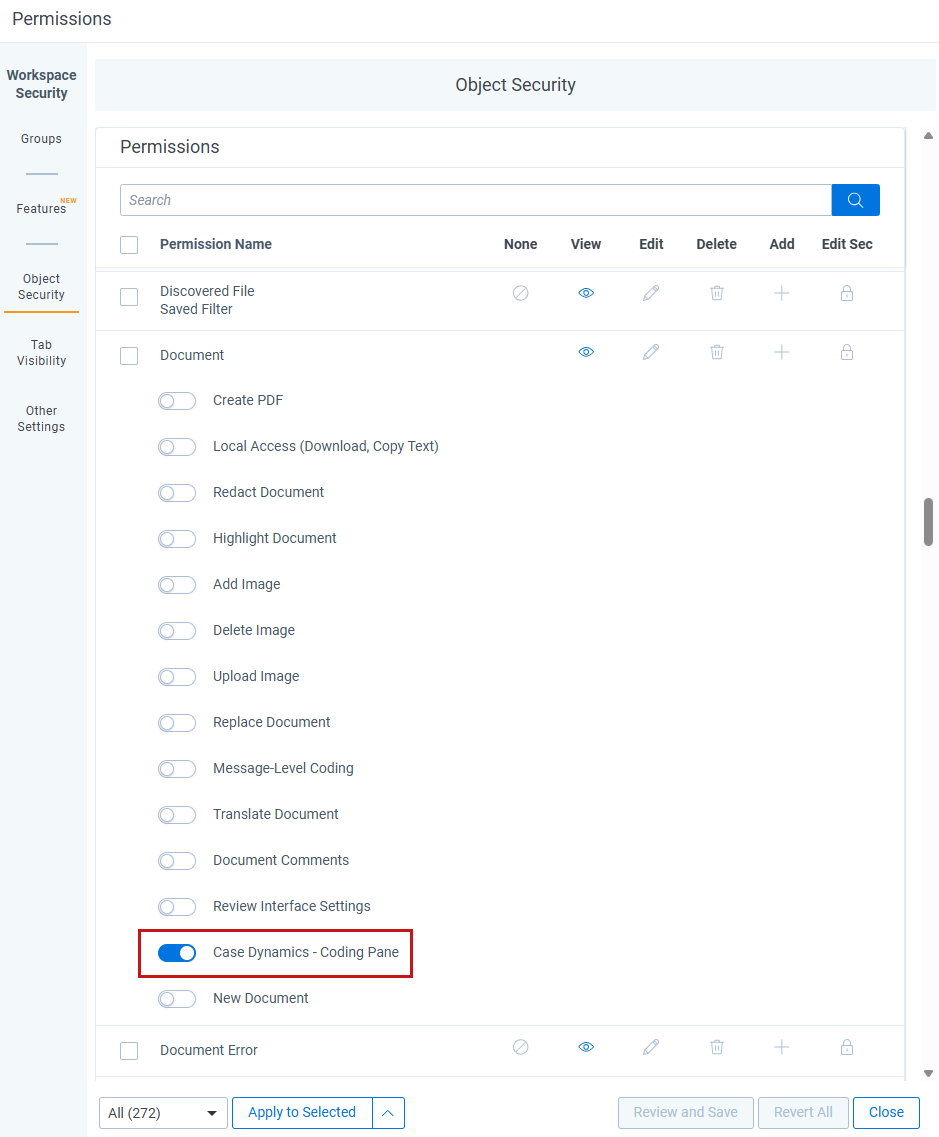Click Delete trash icon for Document Error

click(716, 1047)
